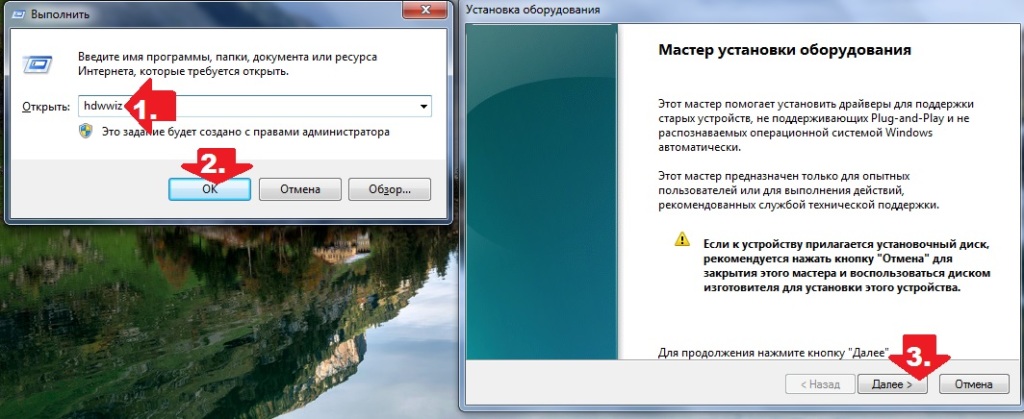The image size is (1024, 419).
Task: Click the 'Установка оборудования' window title
Action: 534,10
